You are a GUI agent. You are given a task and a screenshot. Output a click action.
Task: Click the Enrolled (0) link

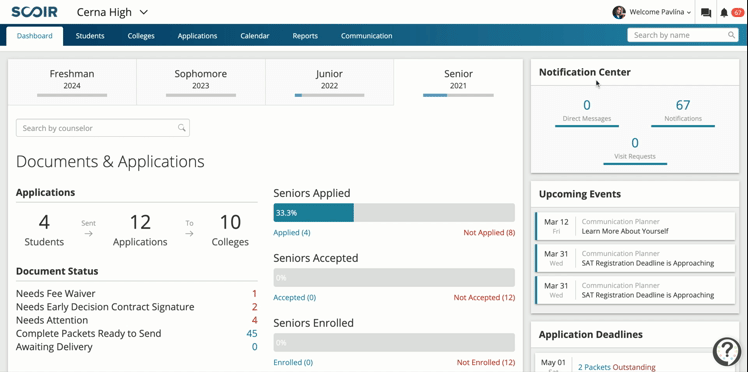point(293,362)
